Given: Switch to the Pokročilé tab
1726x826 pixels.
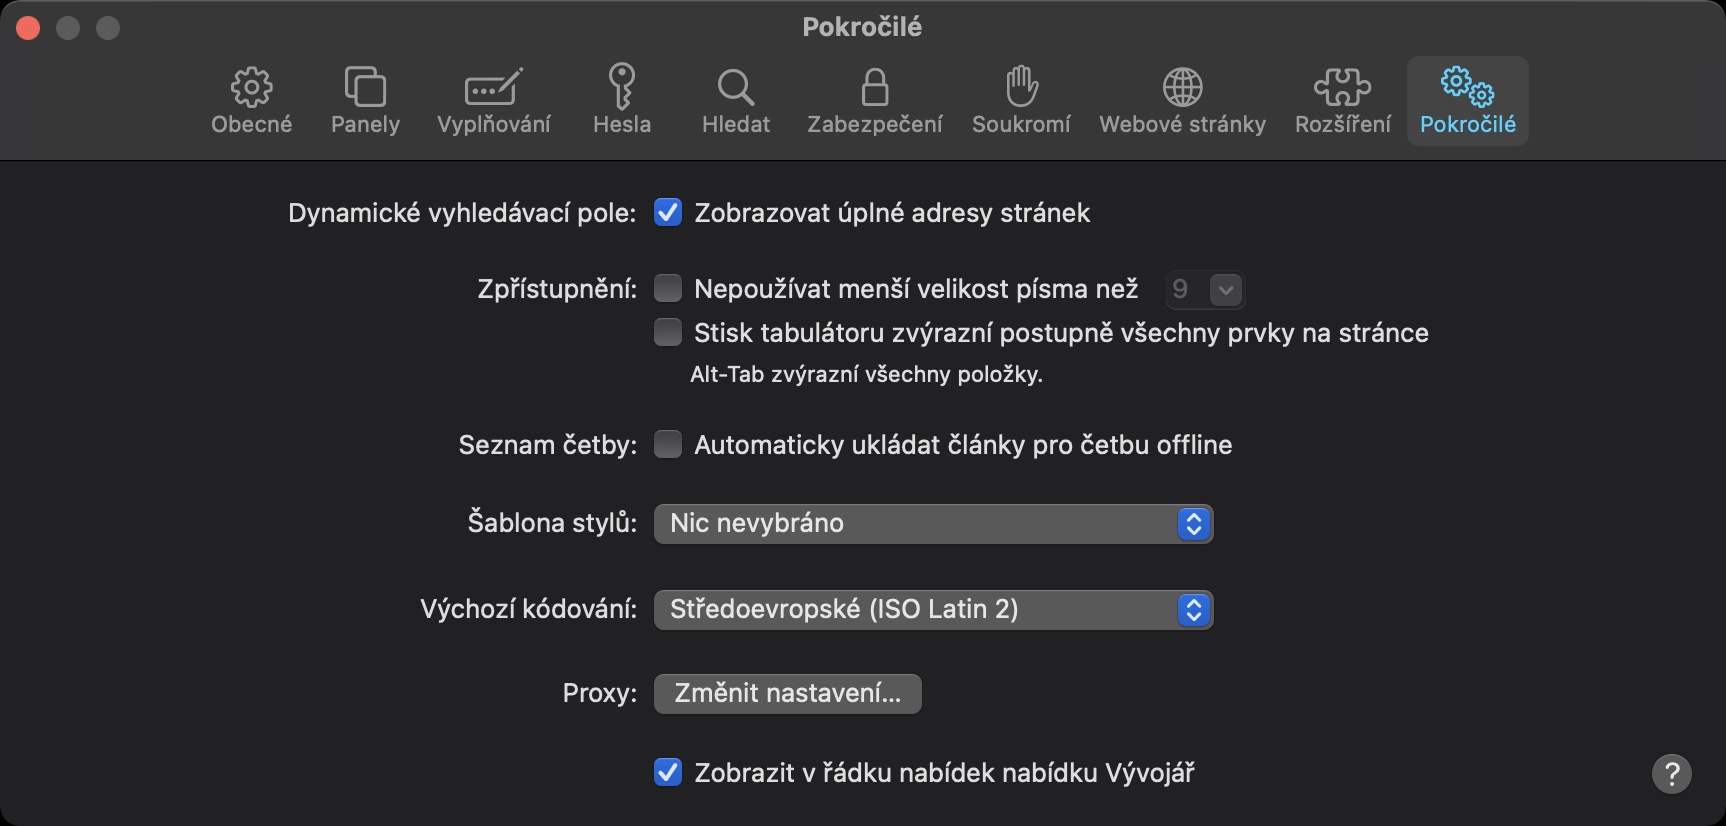Looking at the screenshot, I should tap(1467, 101).
